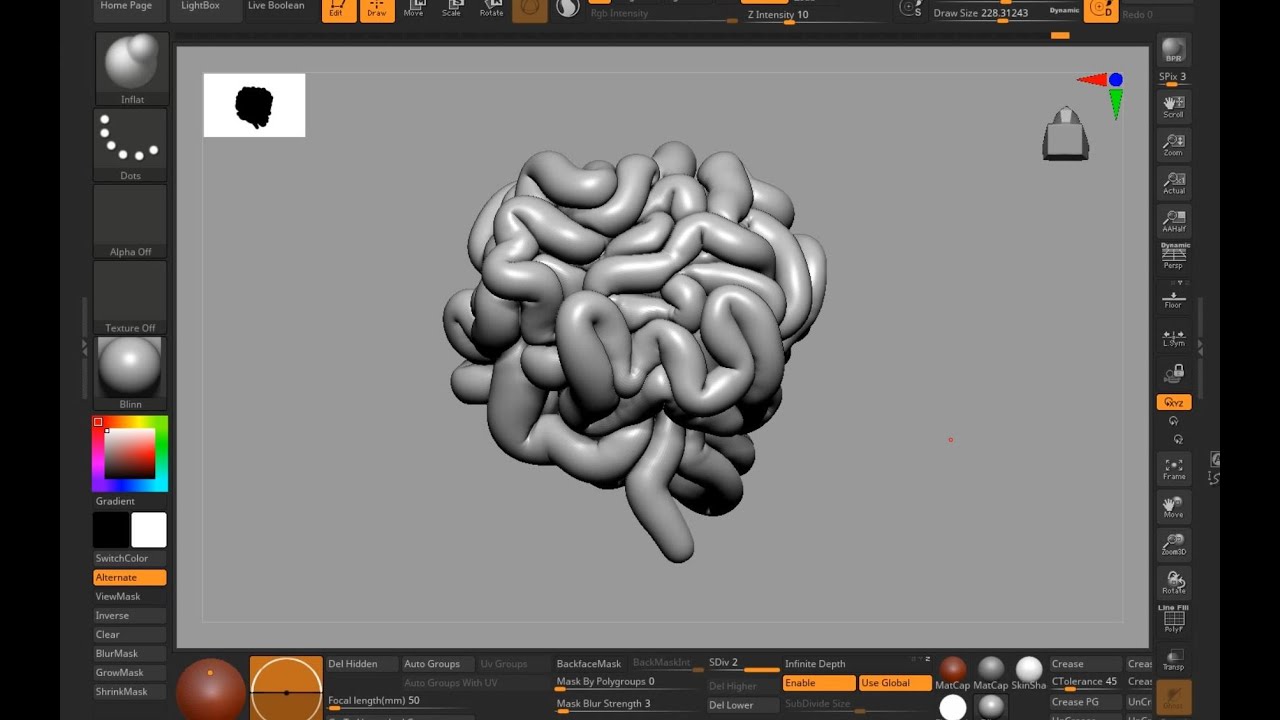
Task: Click the Zoom3D icon
Action: click(1173, 544)
